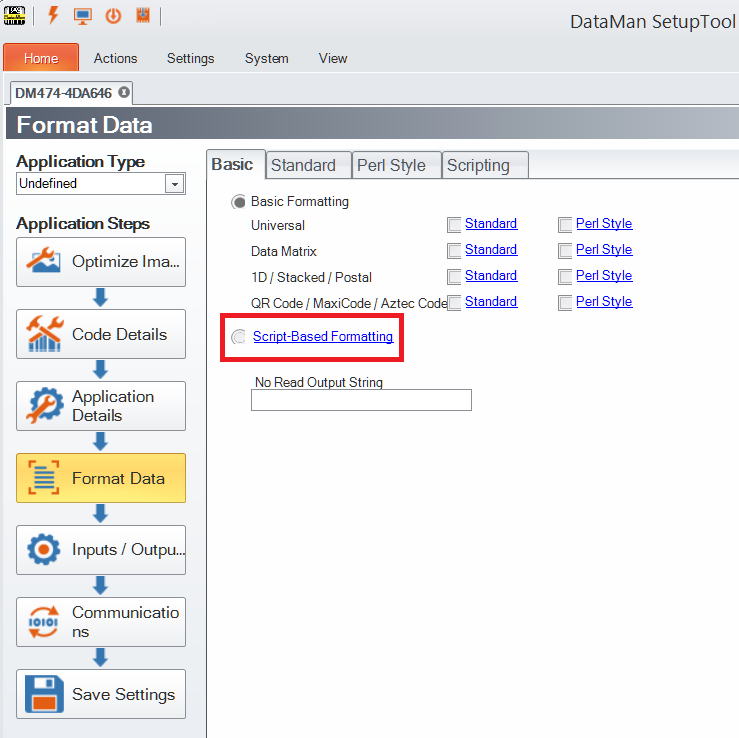Click the No Read Output String field
739x738 pixels.
tap(361, 400)
